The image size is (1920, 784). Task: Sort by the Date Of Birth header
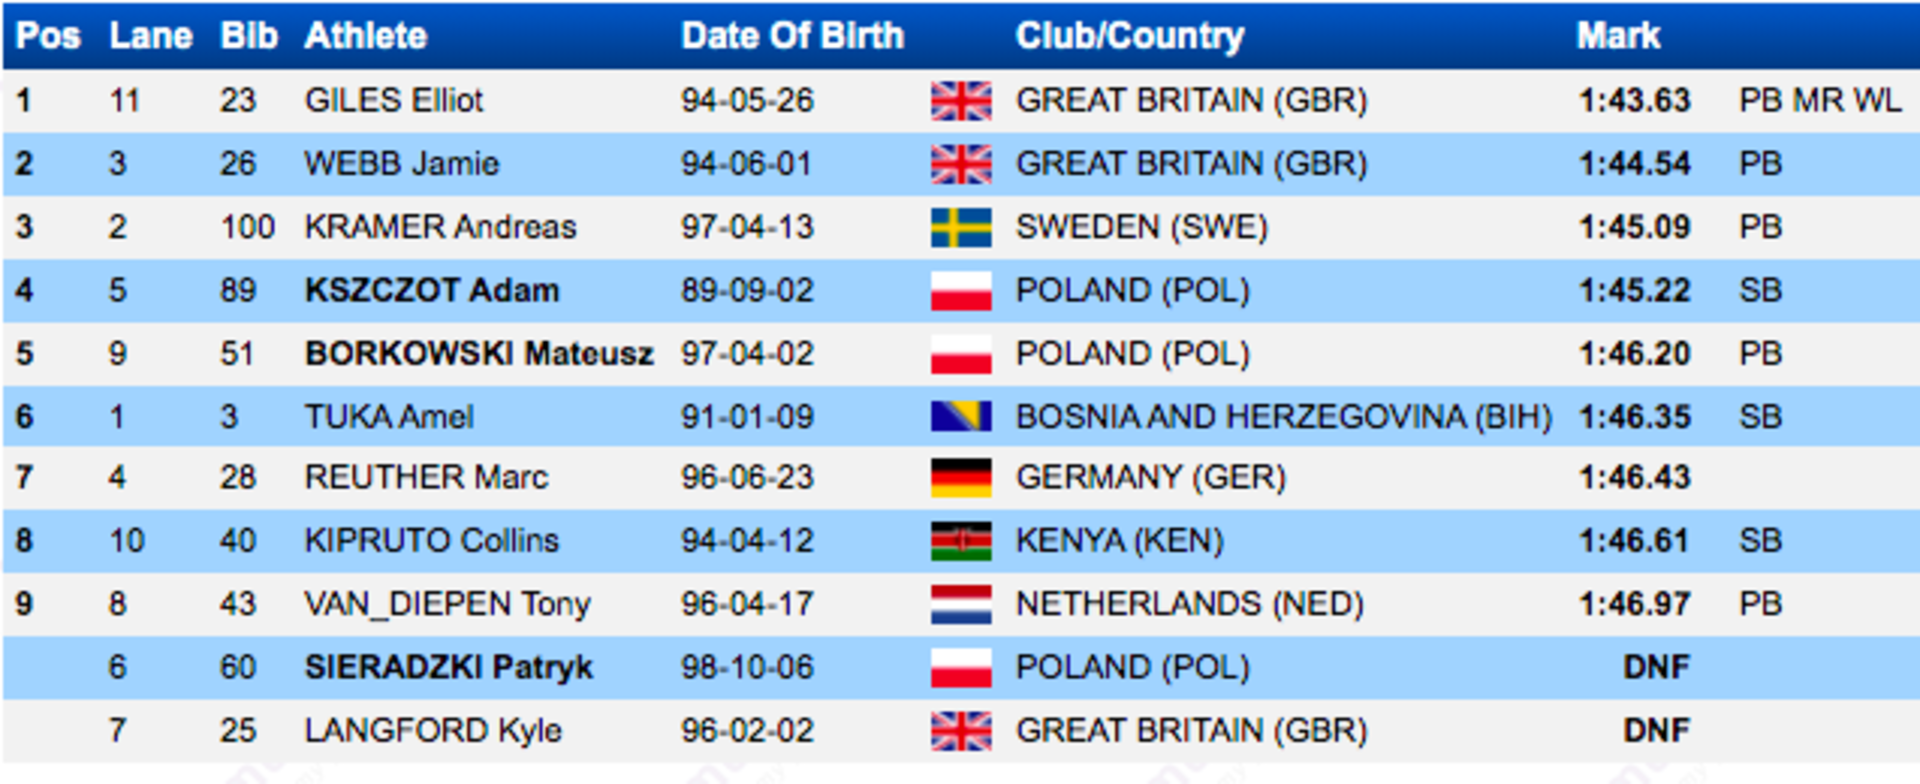[x=792, y=36]
